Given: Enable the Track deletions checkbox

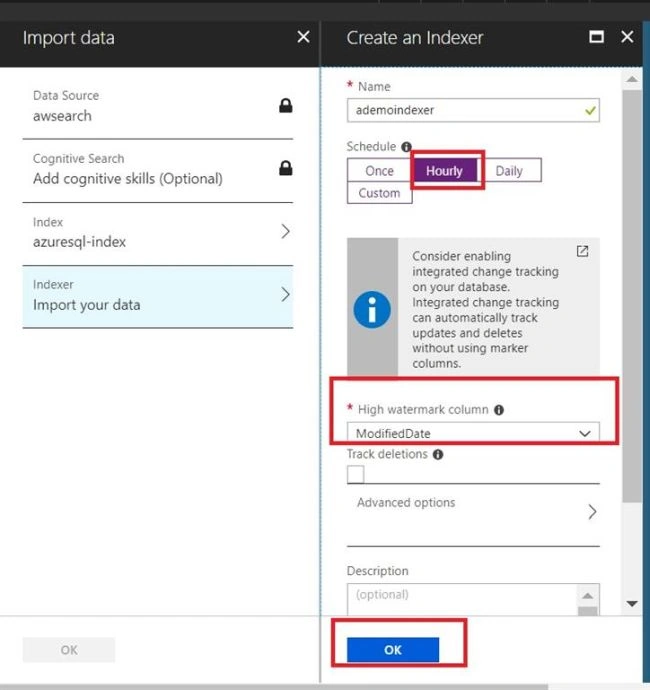Looking at the screenshot, I should click(x=356, y=474).
